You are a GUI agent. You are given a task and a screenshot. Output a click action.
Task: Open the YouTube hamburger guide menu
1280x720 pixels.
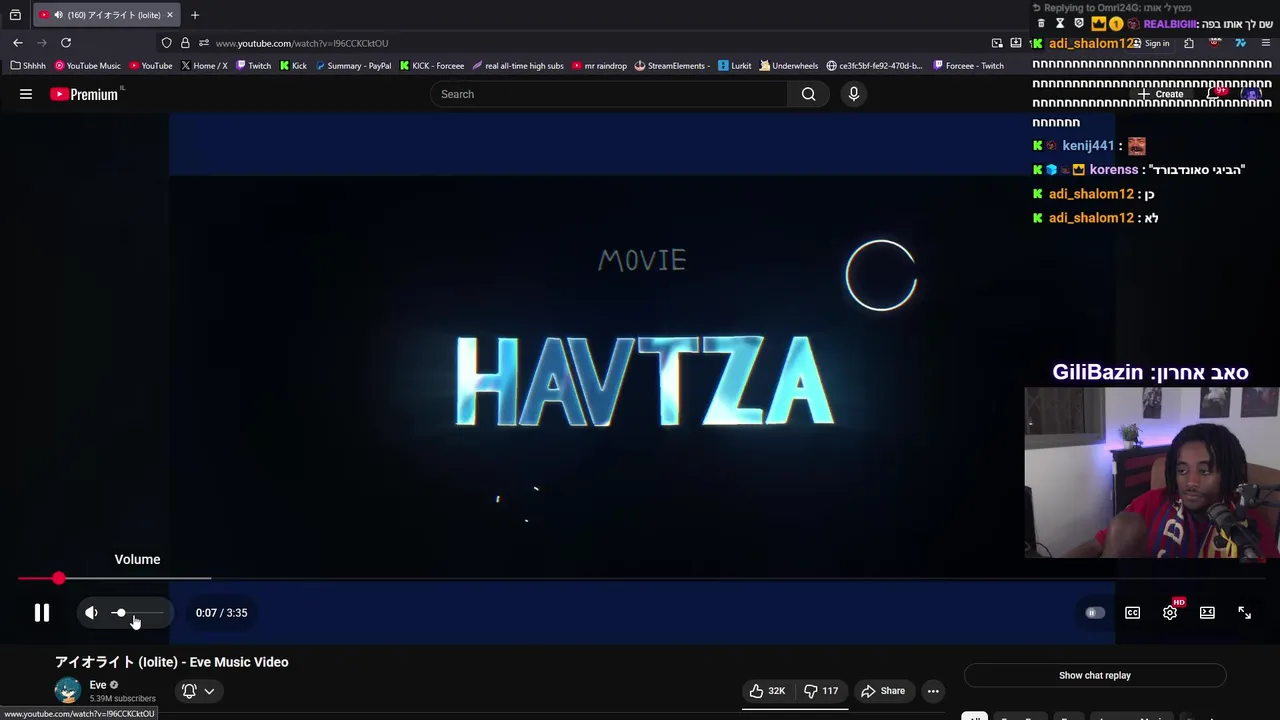coord(26,94)
